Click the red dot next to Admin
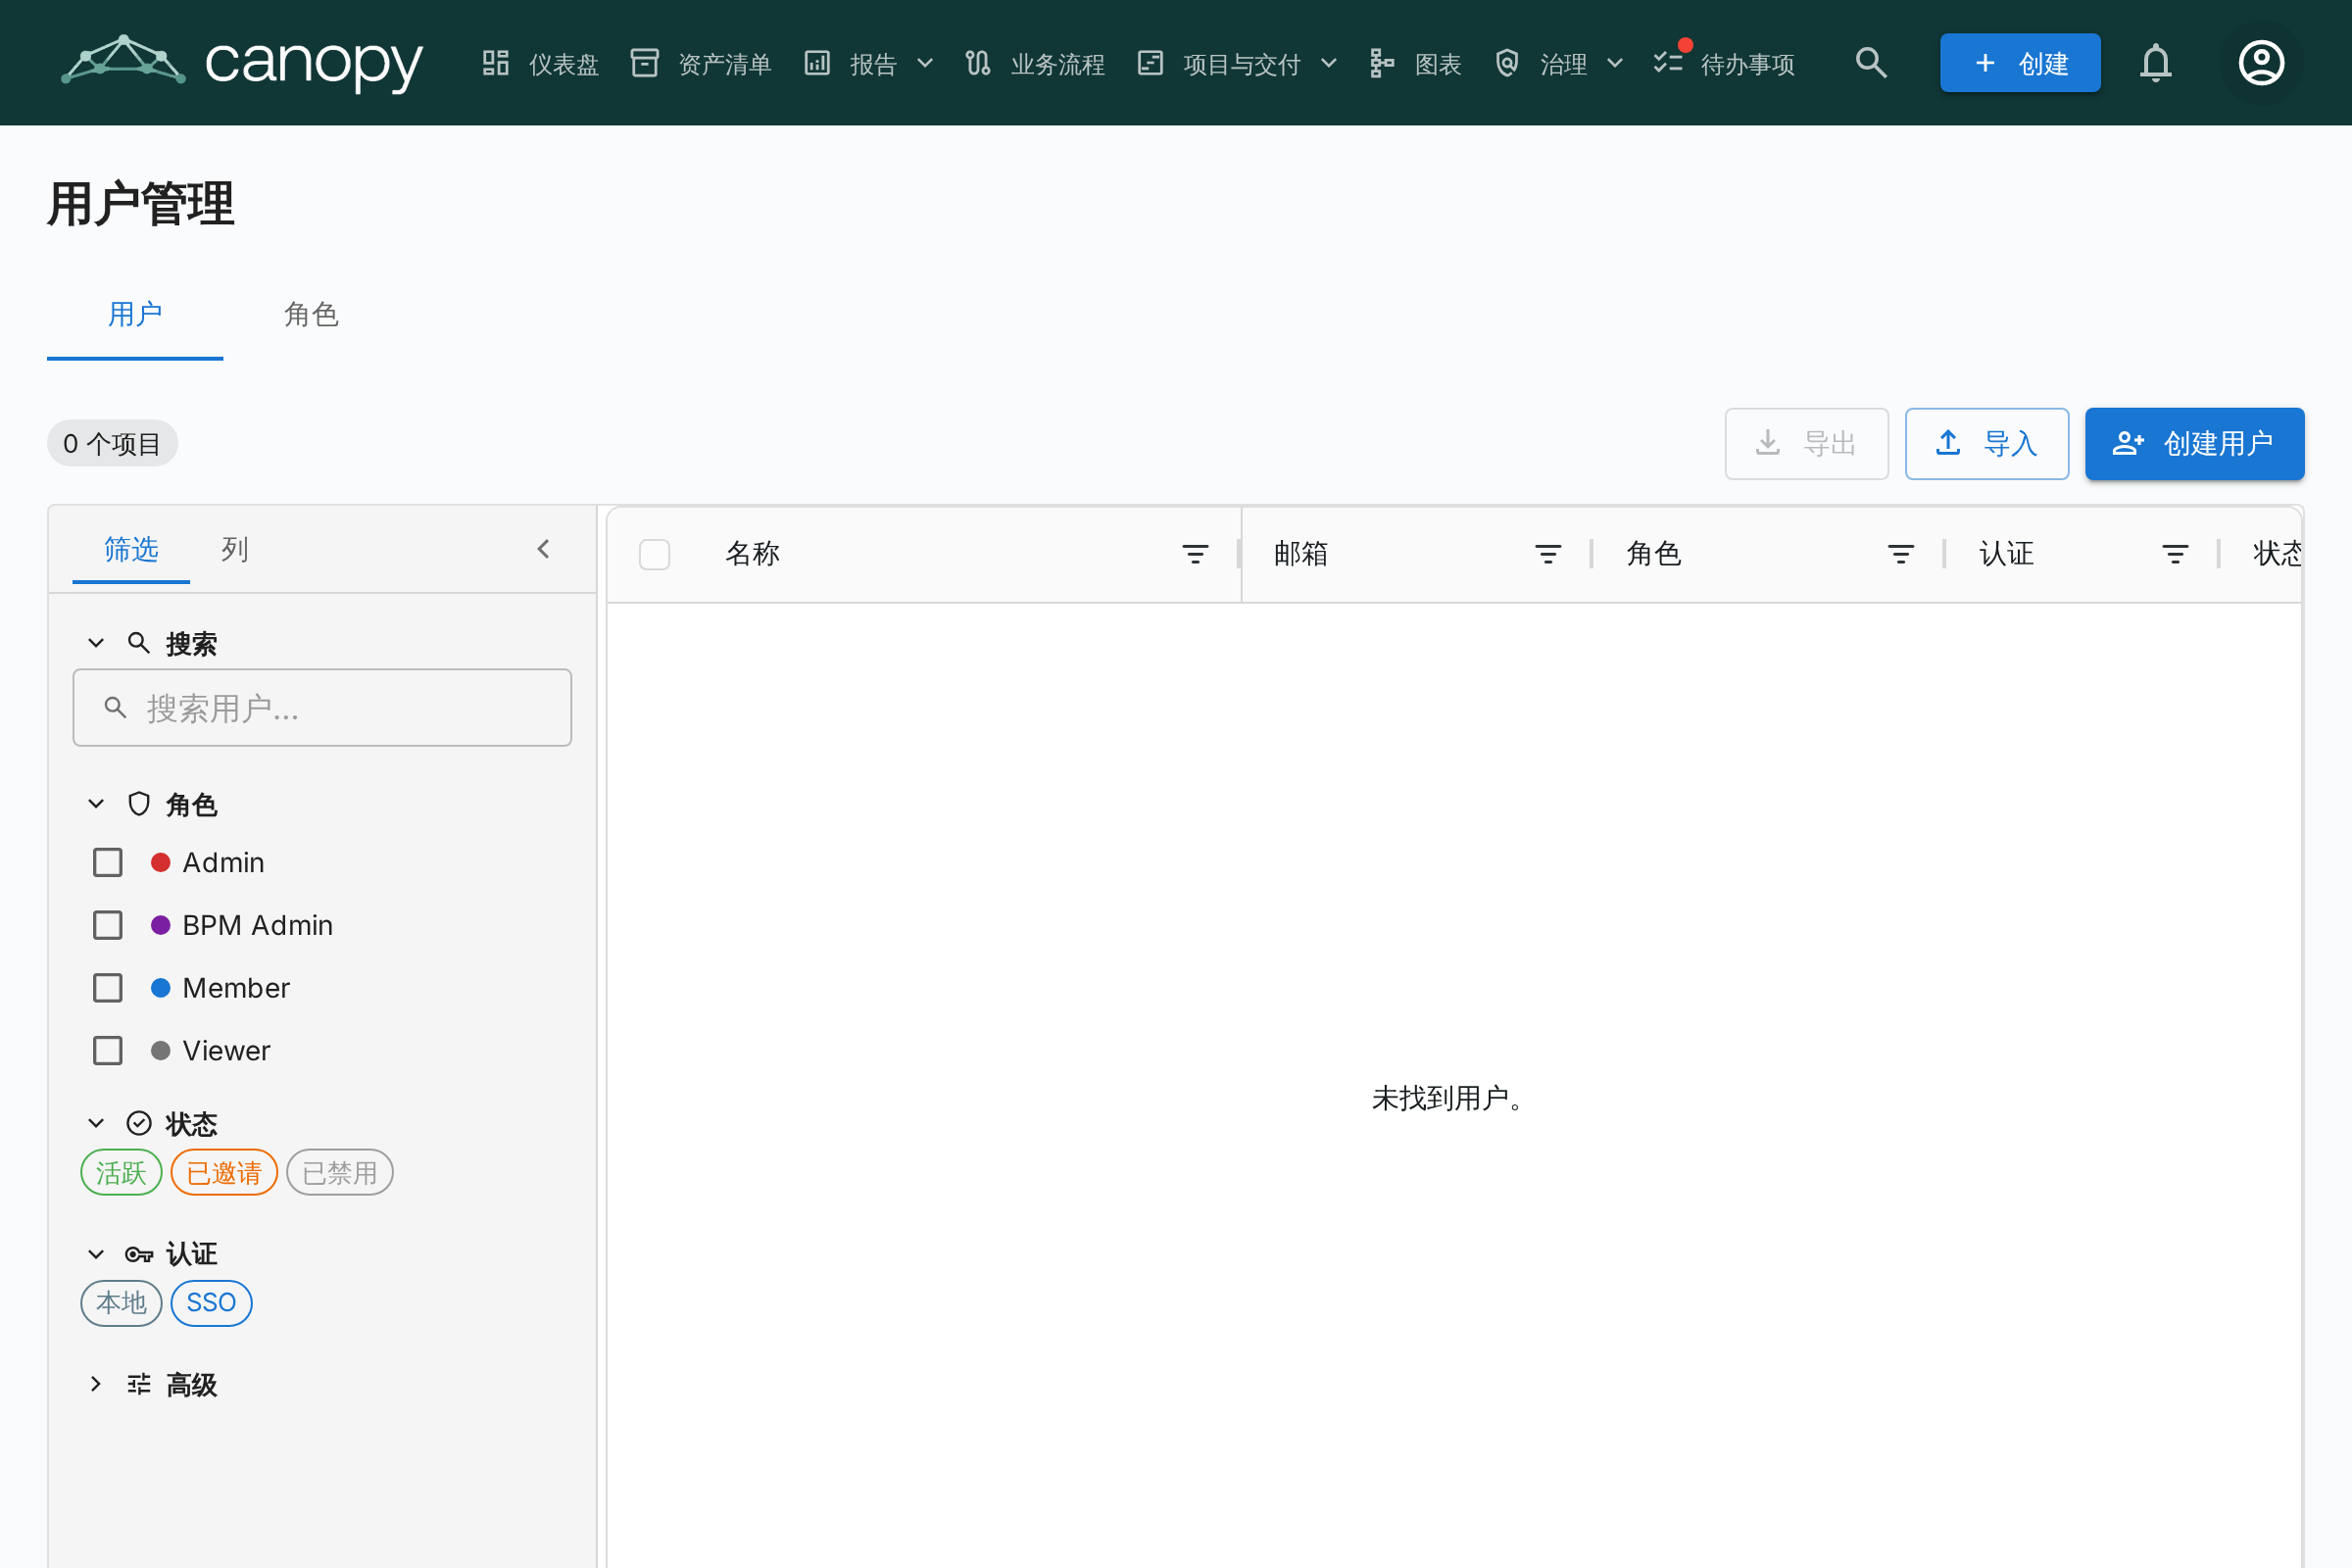The height and width of the screenshot is (1568, 2352). click(x=160, y=862)
